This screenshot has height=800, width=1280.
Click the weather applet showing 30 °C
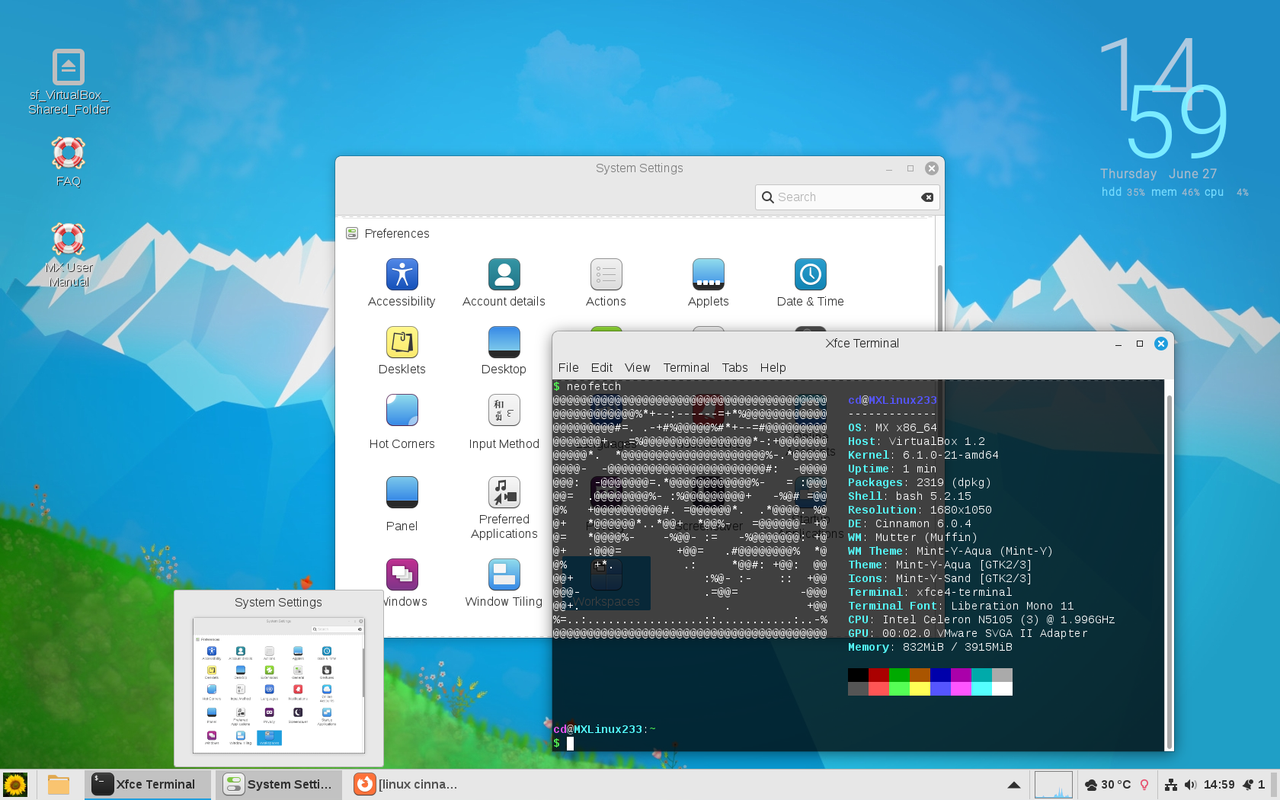1106,784
